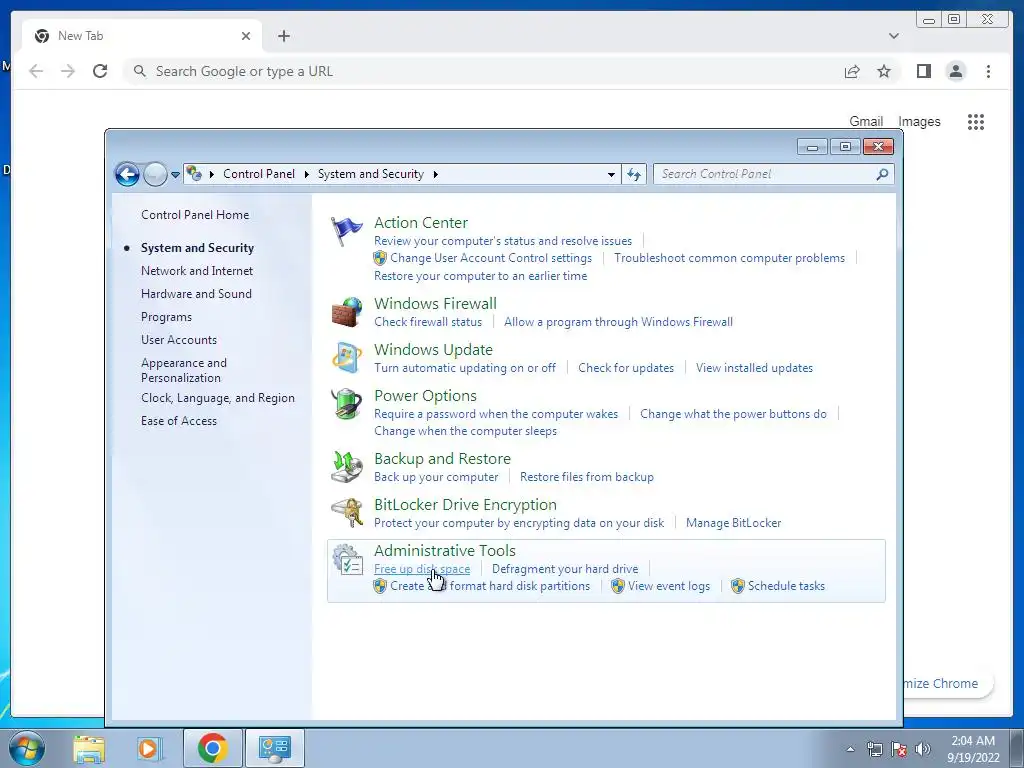Open the address bar previous locations dropdown
The height and width of the screenshot is (768, 1024).
(x=611, y=174)
